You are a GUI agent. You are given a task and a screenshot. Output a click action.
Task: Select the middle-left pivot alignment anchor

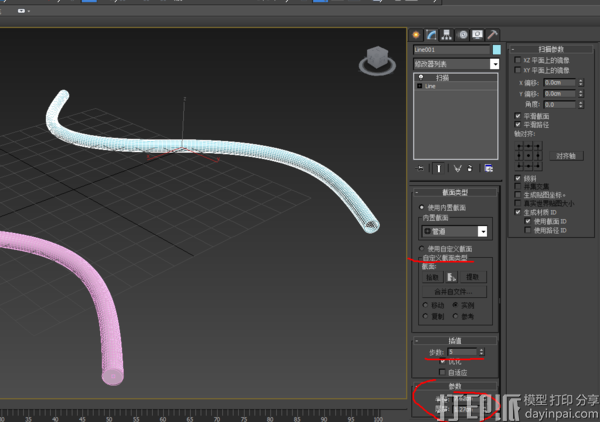pyautogui.click(x=519, y=156)
